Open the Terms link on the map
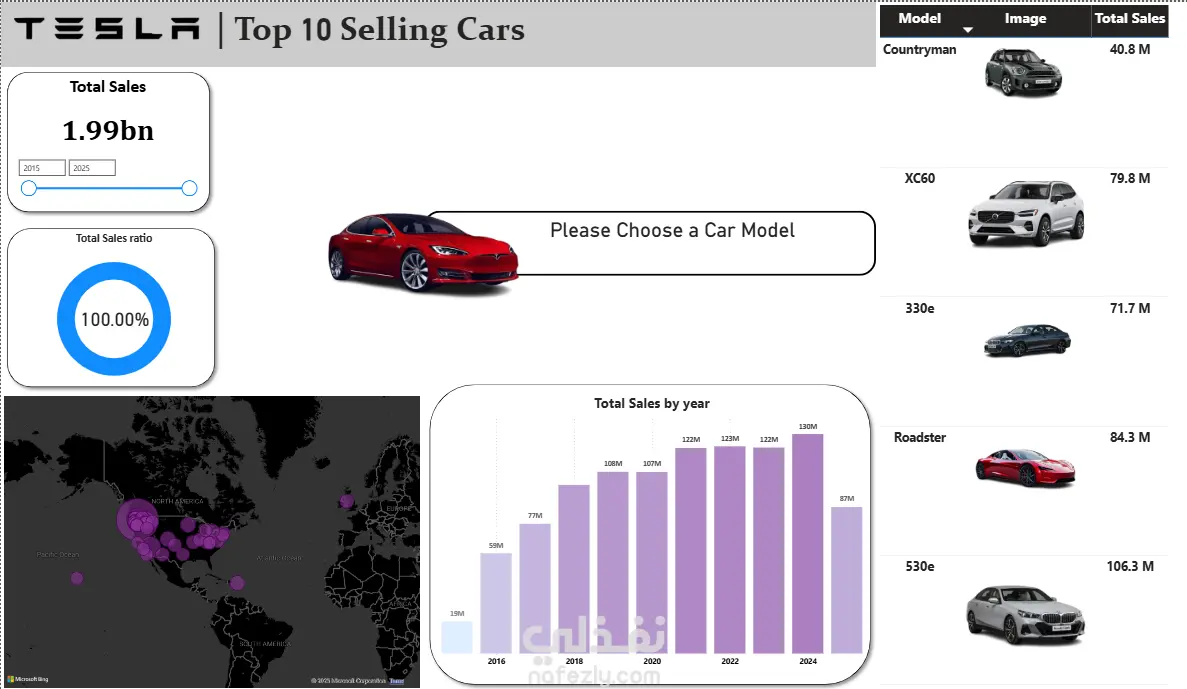Image resolution: width=1187 pixels, height=689 pixels. (x=397, y=681)
